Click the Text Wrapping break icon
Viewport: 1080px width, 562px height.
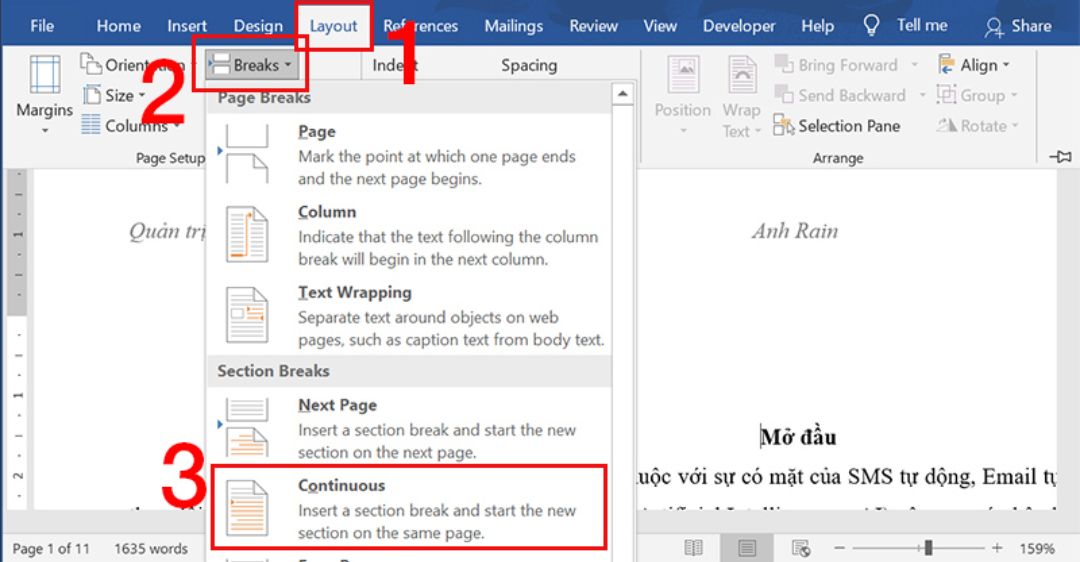(247, 316)
